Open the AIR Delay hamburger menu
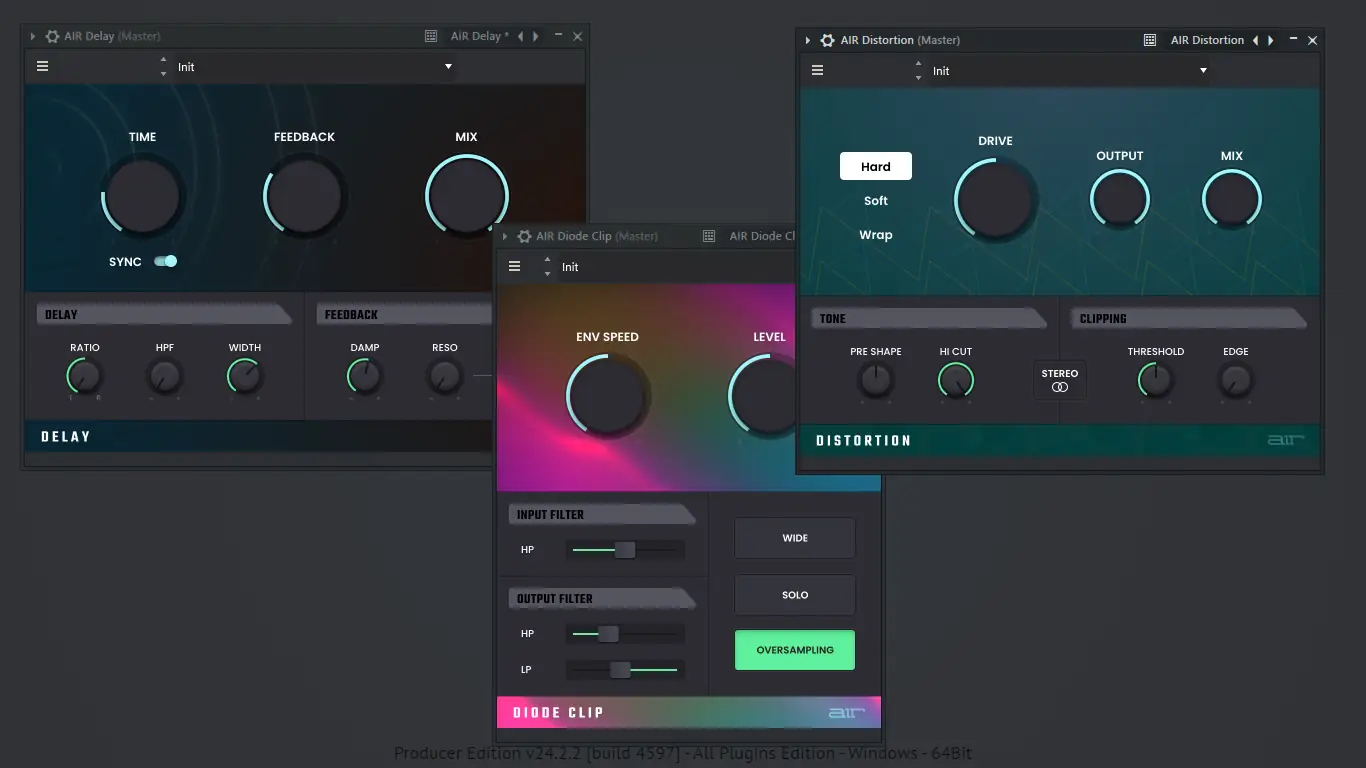Viewport: 1366px width, 768px height. pyautogui.click(x=41, y=66)
